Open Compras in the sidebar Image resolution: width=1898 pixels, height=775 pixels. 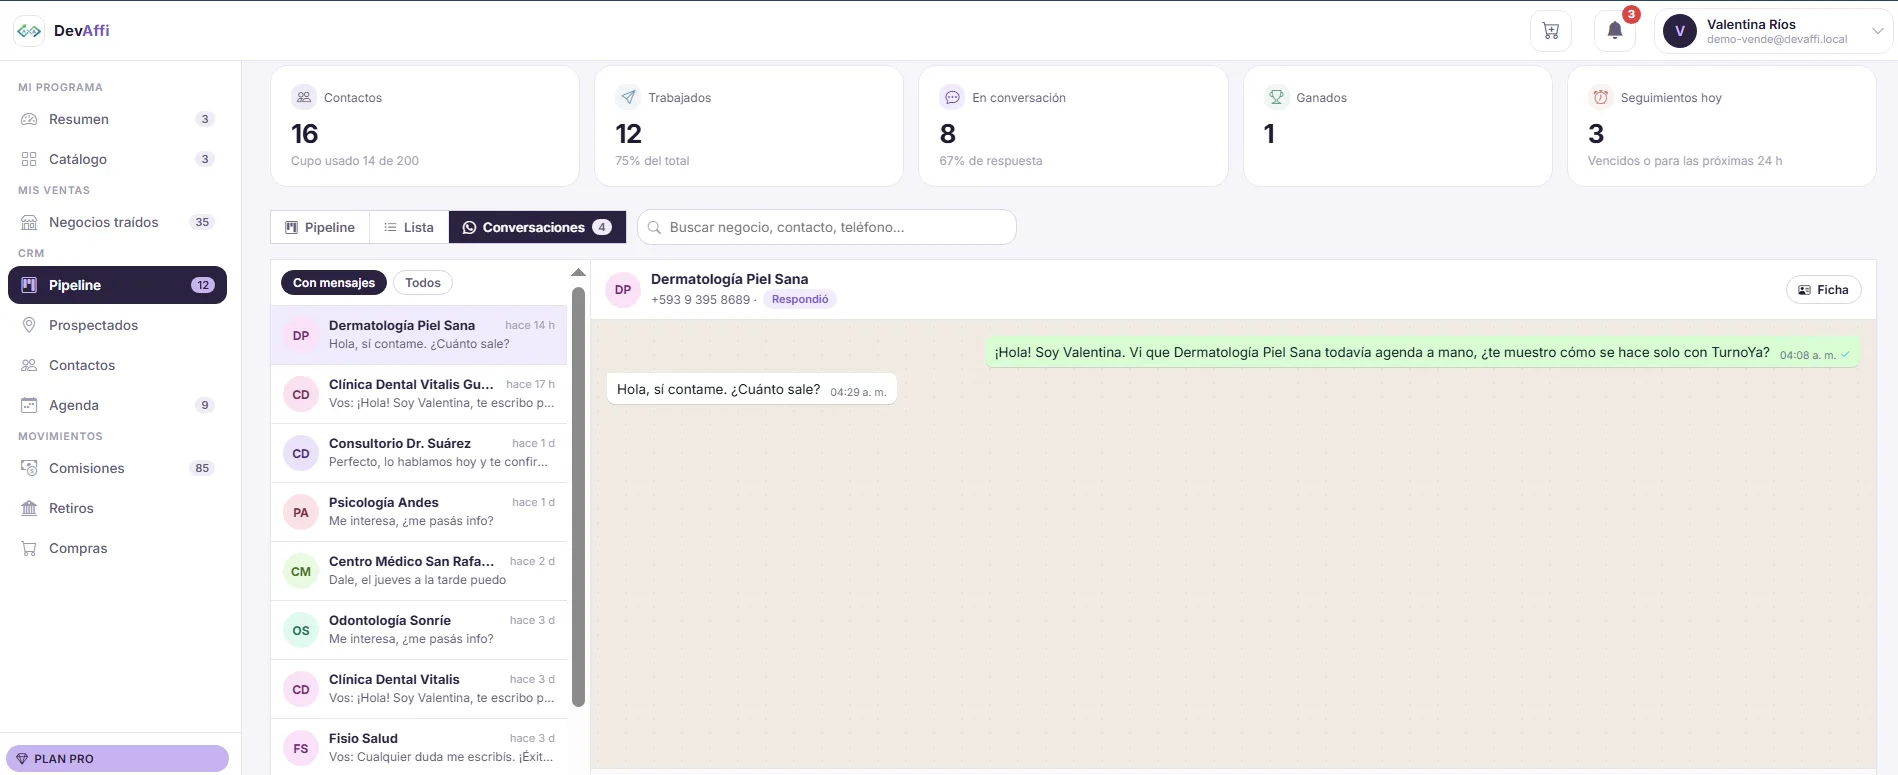(x=117, y=548)
